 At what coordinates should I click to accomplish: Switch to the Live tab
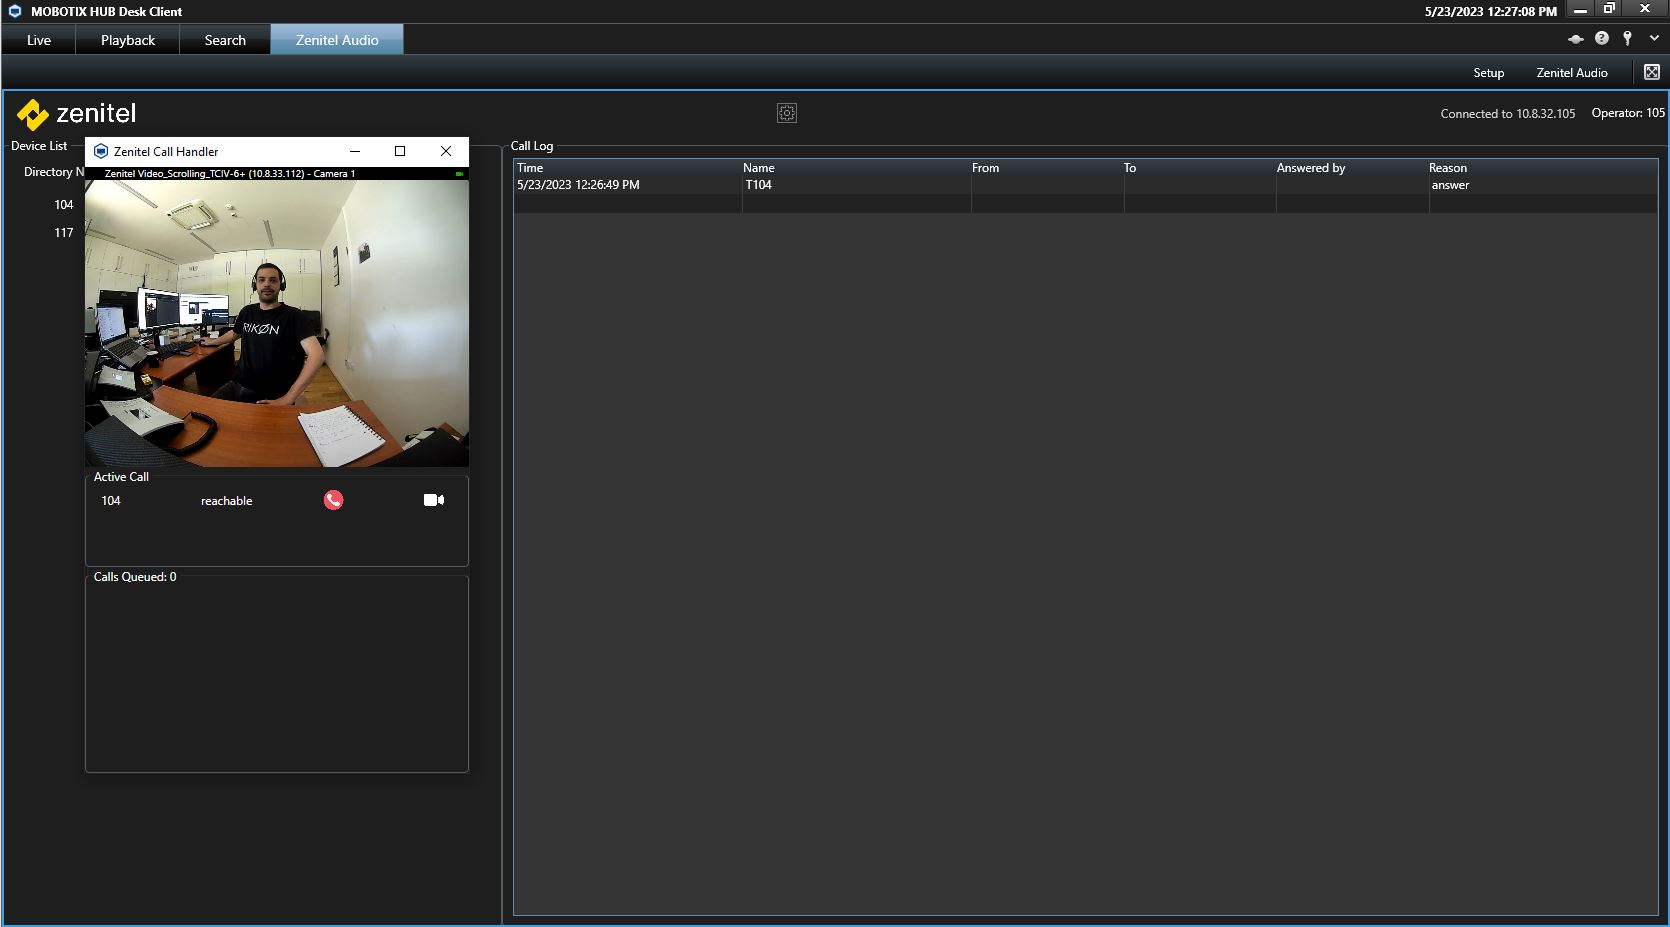tap(39, 40)
